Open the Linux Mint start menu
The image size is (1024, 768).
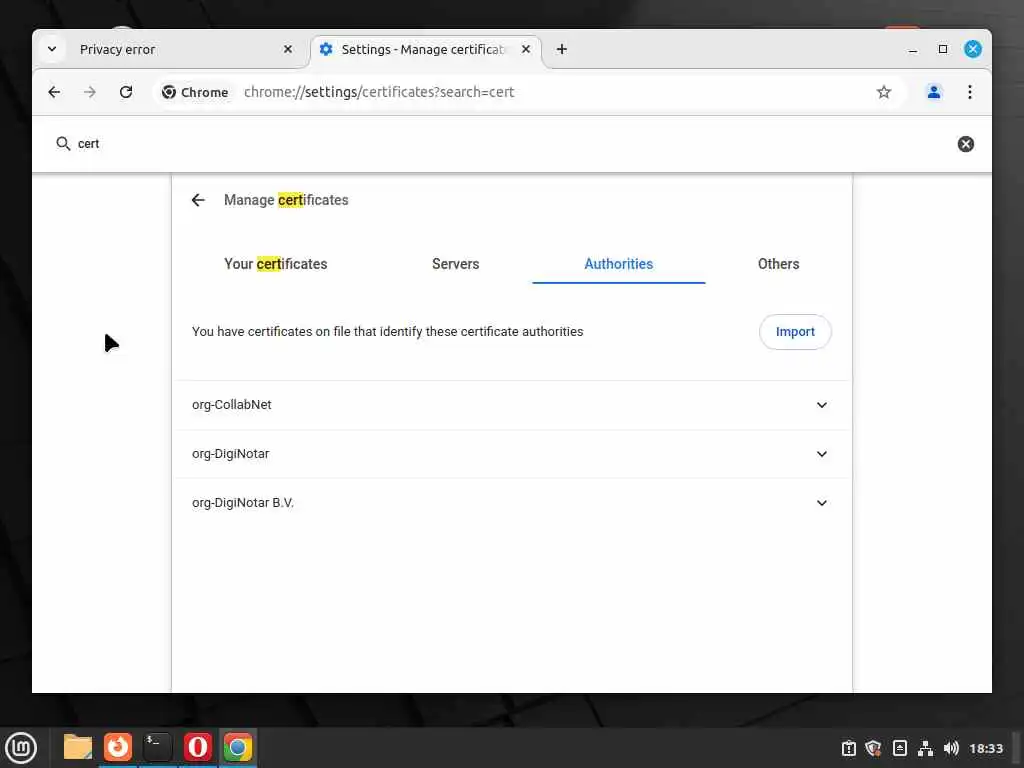pos(21,748)
